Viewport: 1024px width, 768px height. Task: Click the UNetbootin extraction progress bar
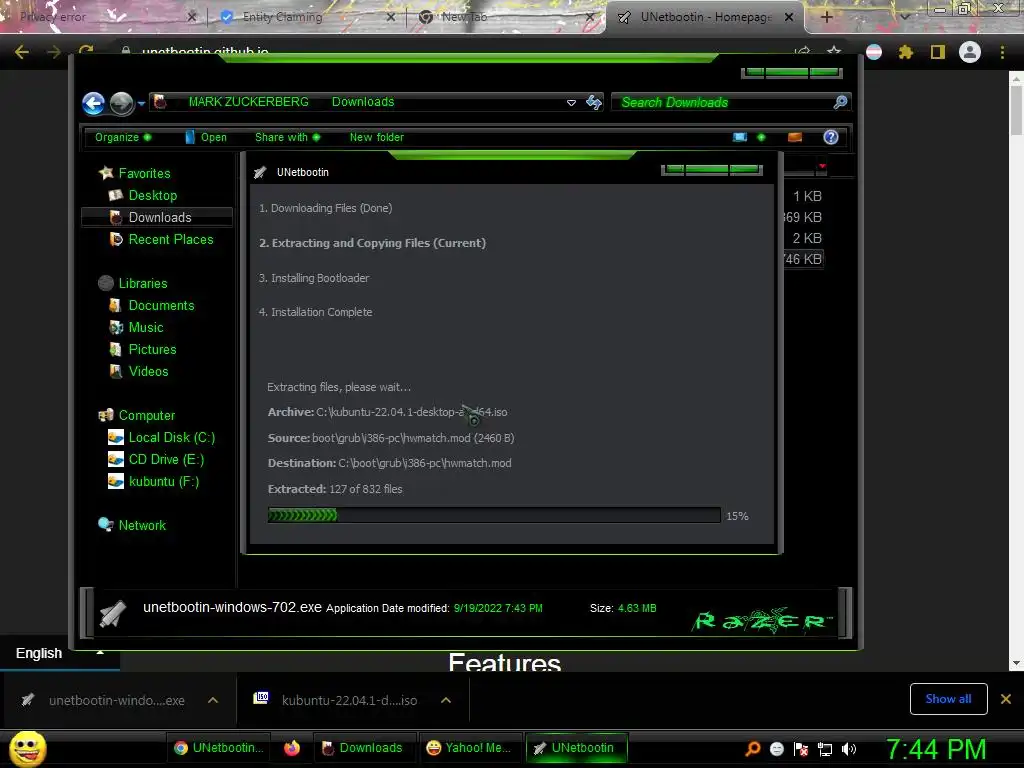tap(494, 515)
